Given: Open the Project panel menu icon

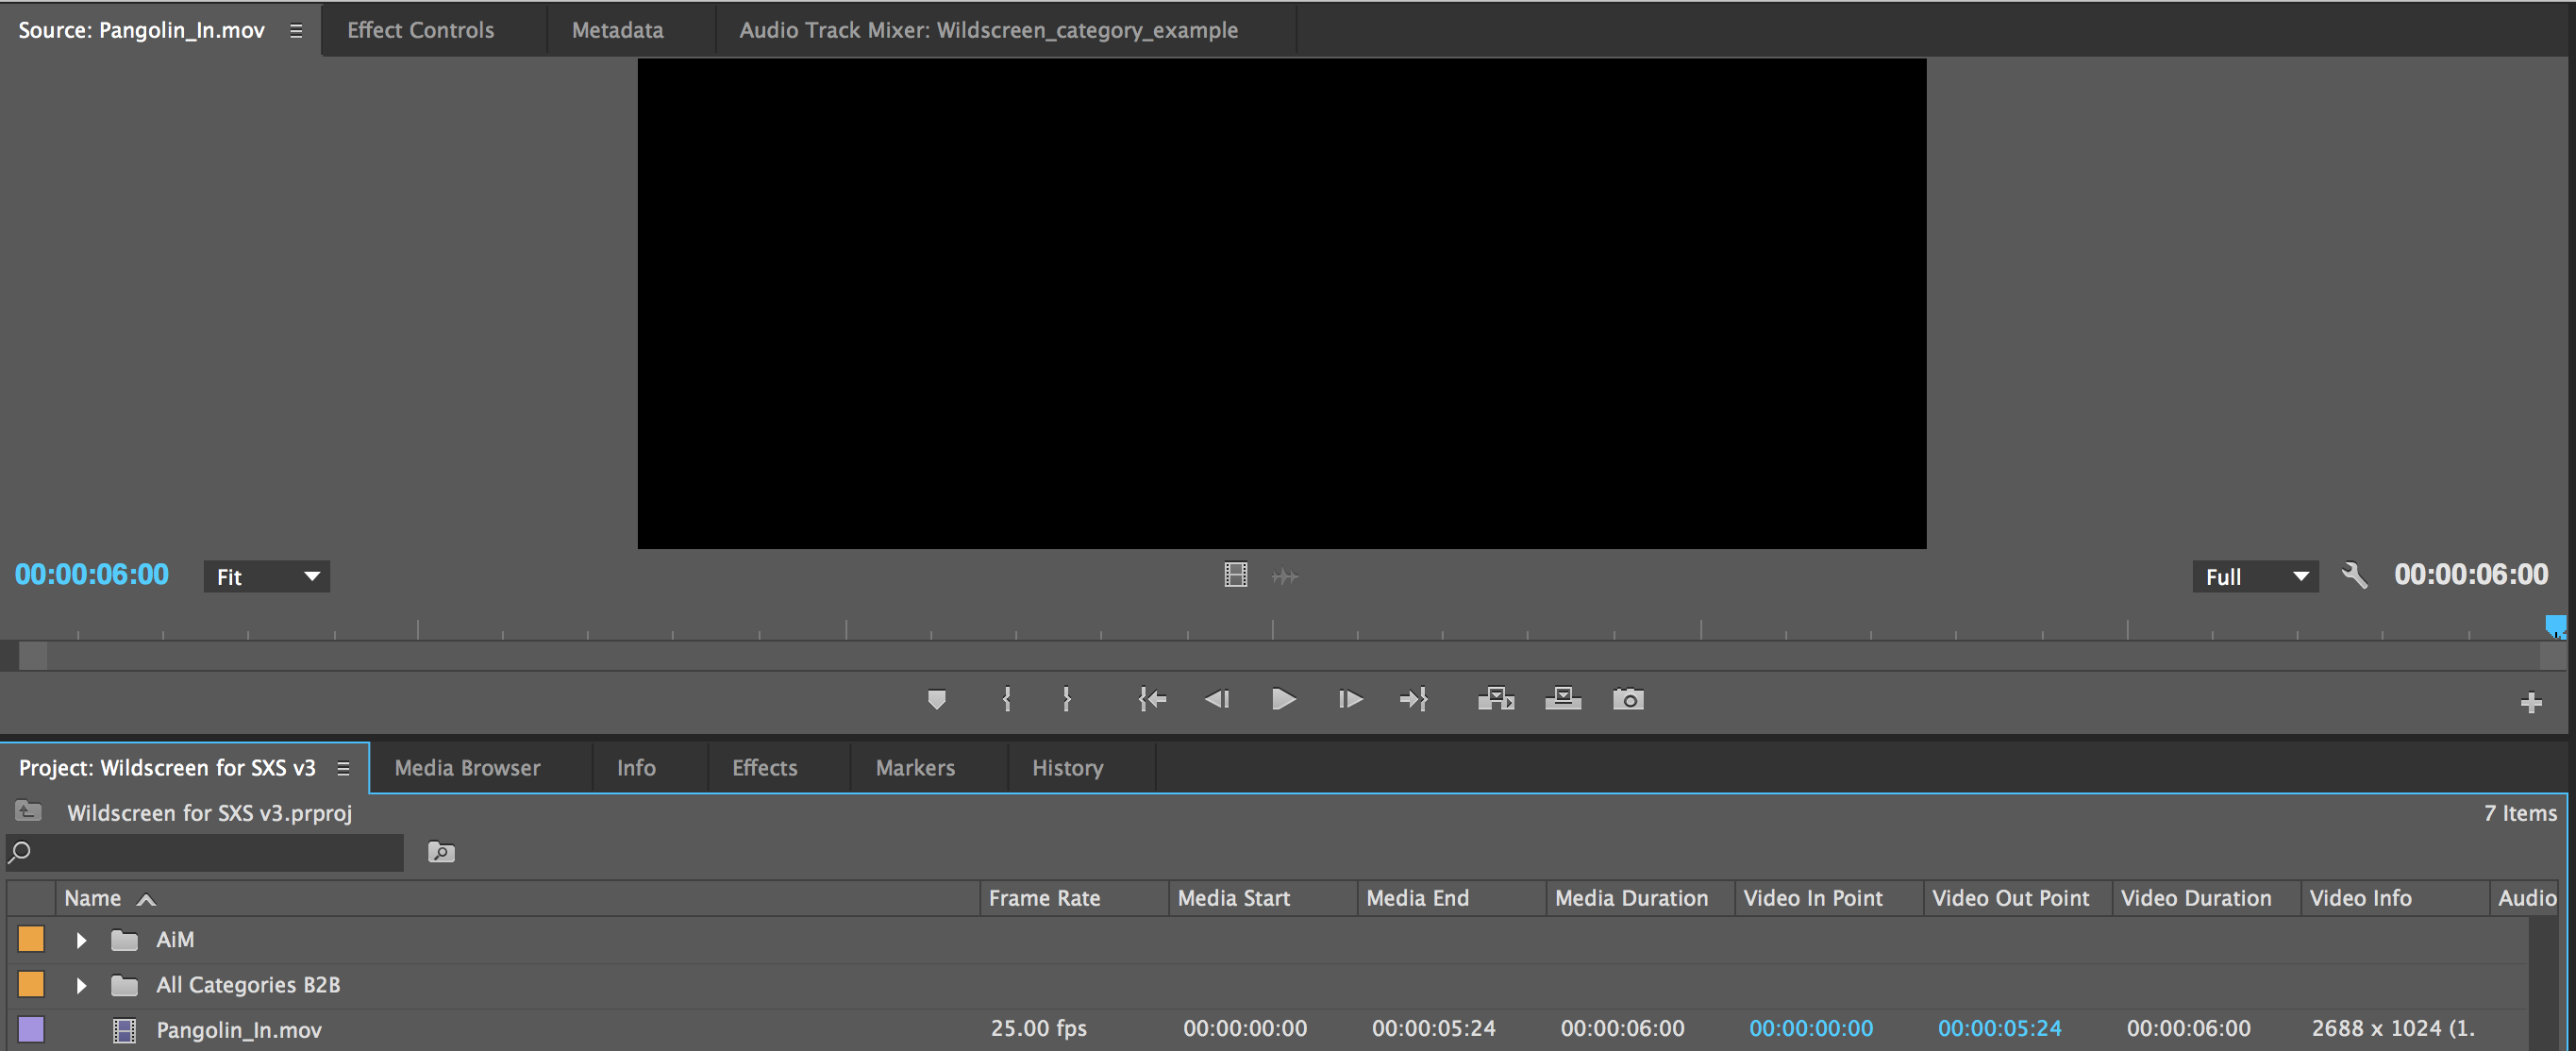Looking at the screenshot, I should [343, 768].
